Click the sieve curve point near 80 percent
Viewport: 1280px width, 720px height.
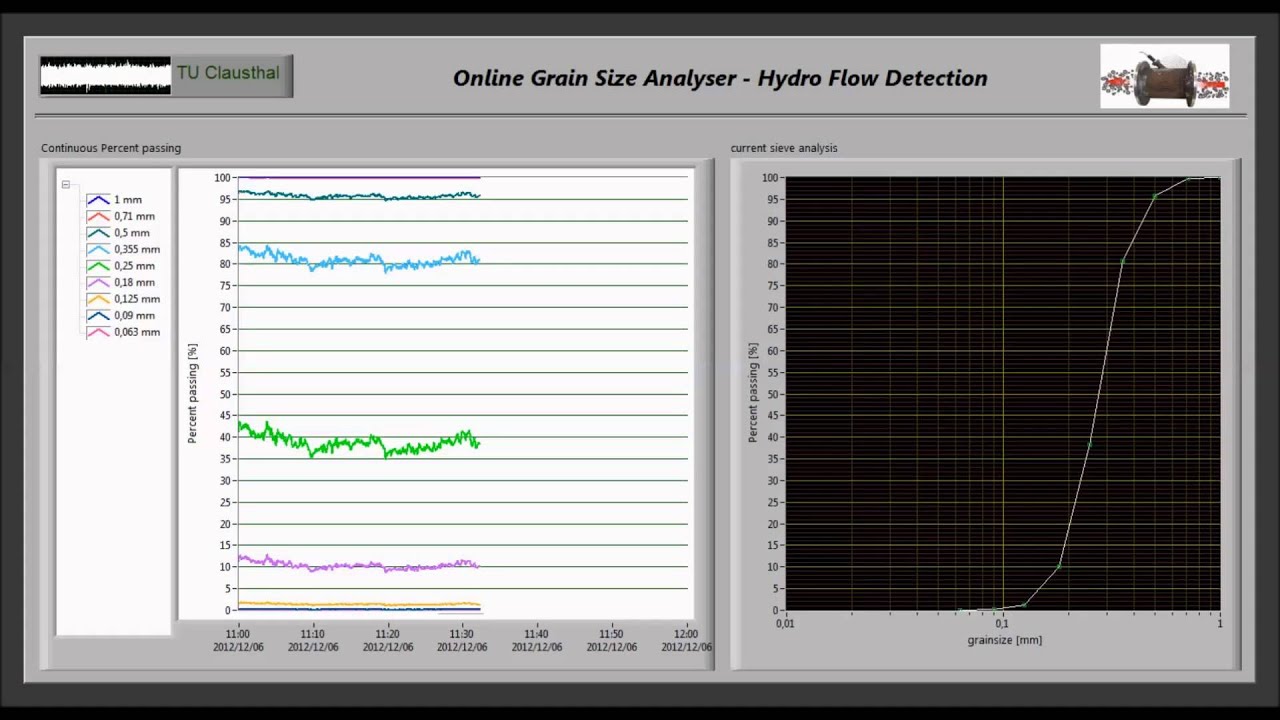[1123, 263]
